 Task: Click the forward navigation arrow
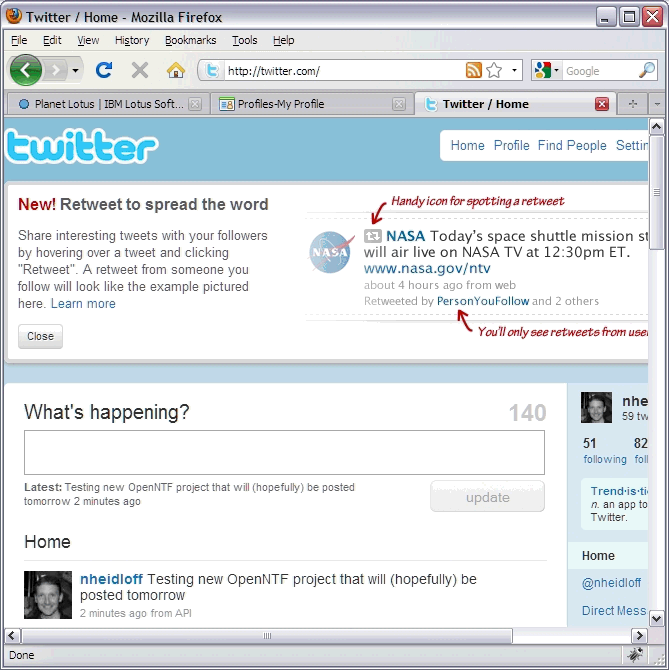click(56, 70)
